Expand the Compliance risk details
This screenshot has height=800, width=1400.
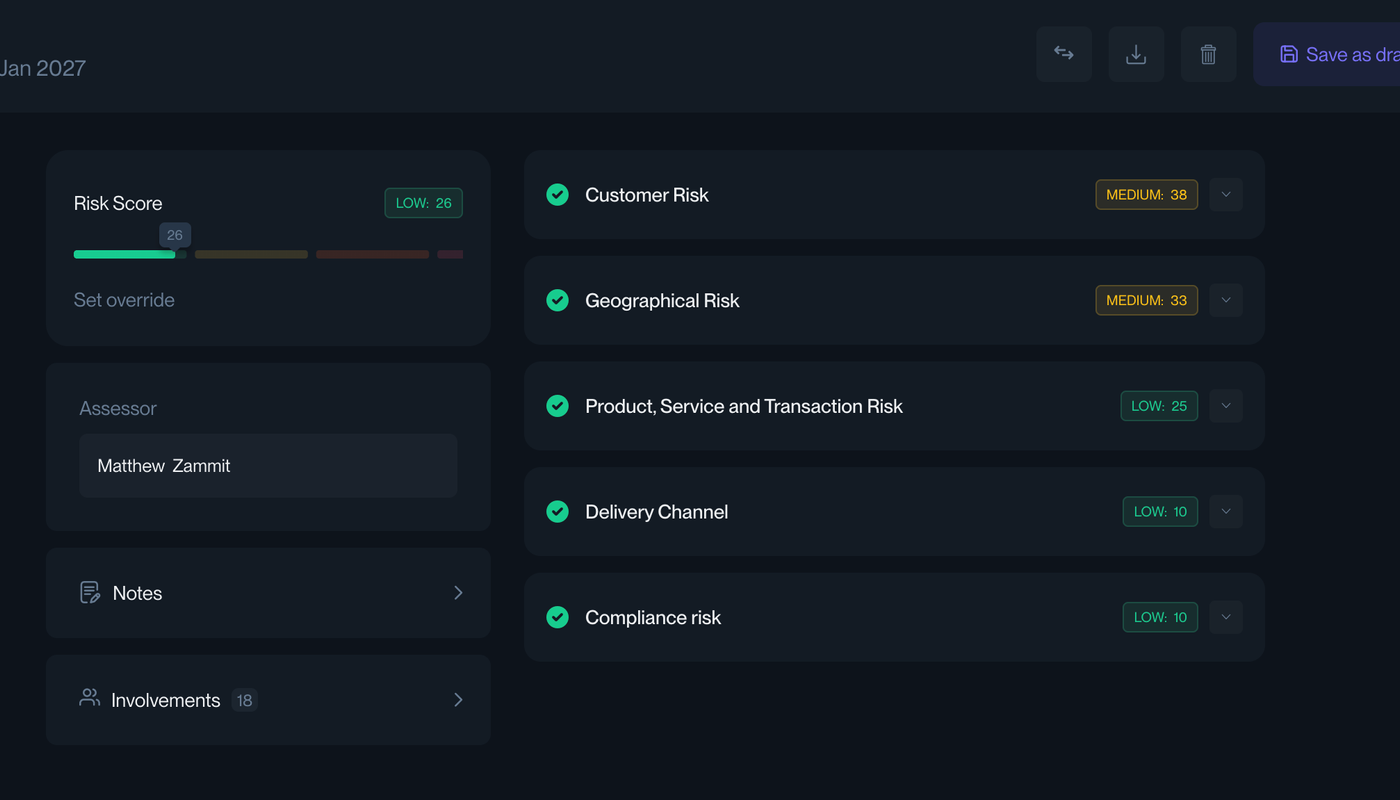pos(1225,617)
